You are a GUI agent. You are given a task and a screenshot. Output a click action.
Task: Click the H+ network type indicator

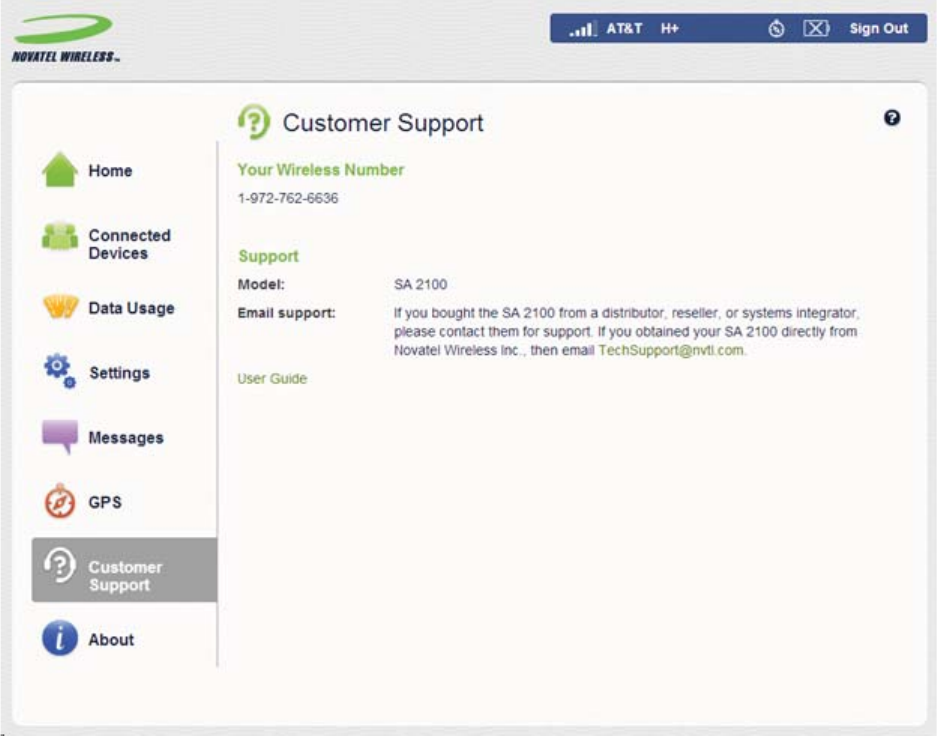(x=669, y=28)
